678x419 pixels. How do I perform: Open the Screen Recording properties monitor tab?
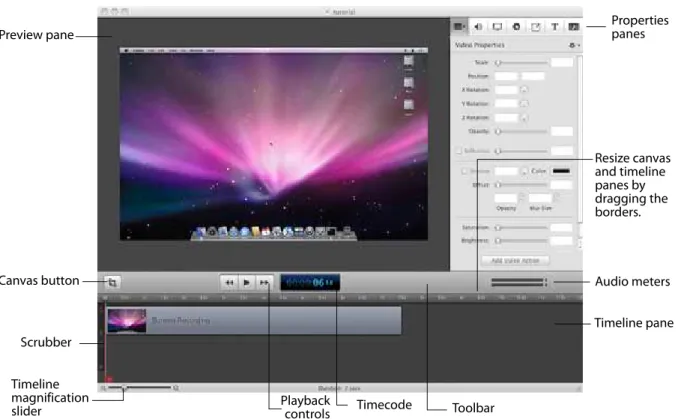(498, 27)
